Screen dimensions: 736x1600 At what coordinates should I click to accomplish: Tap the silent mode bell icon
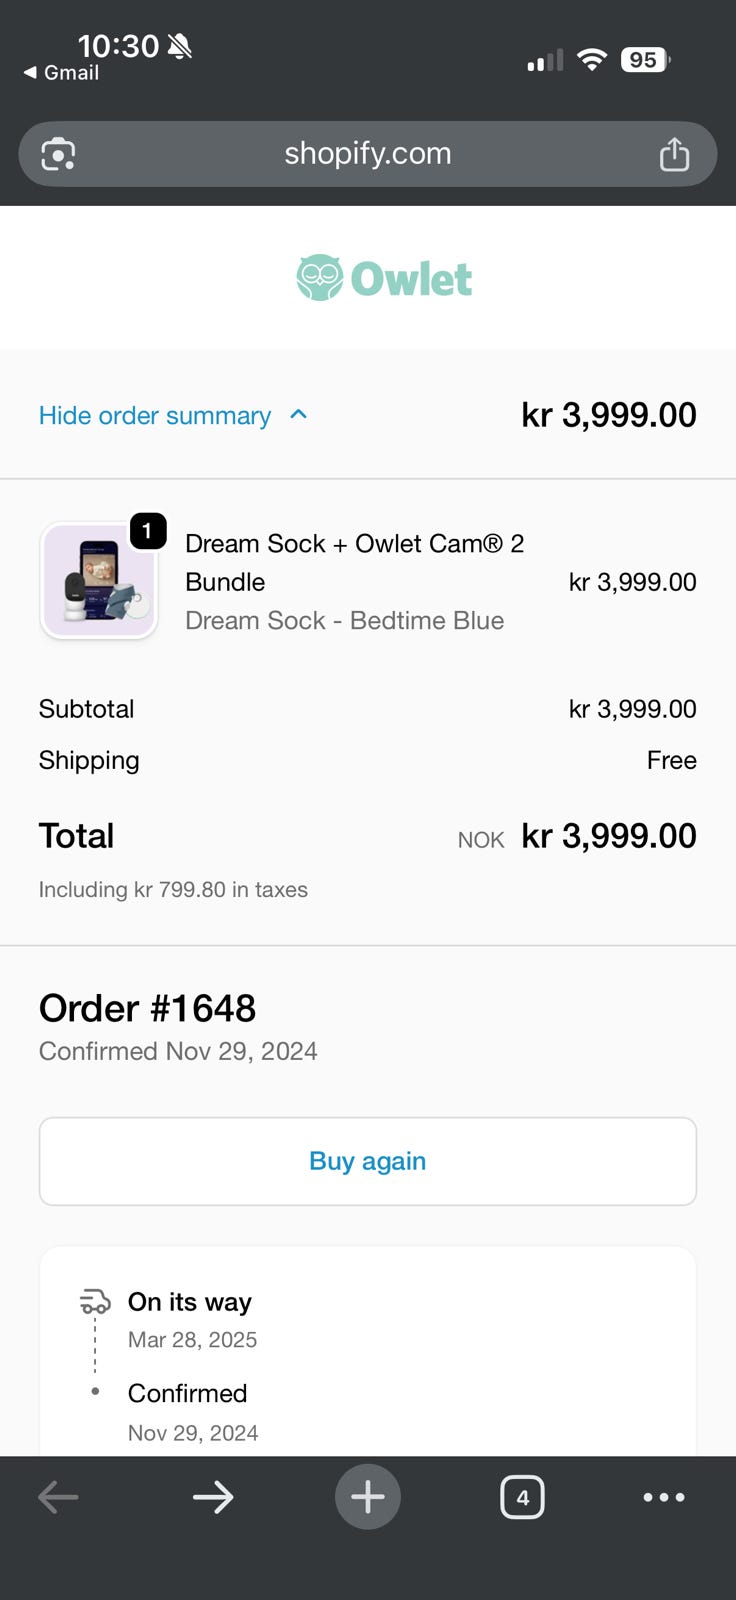tap(180, 46)
